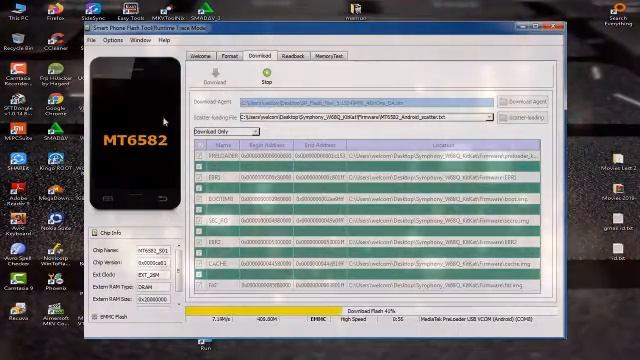The width and height of the screenshot is (640, 360).
Task: Open Google Chrome desktop shortcut
Action: coord(56,104)
